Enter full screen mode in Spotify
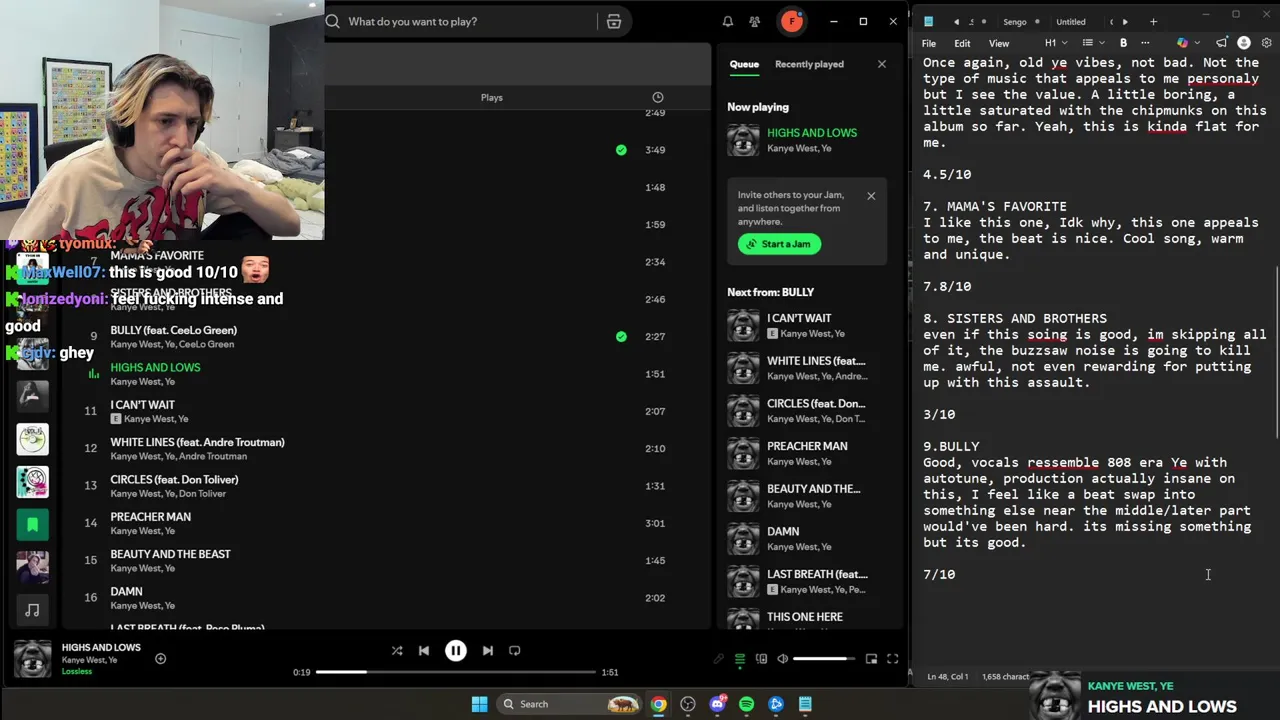This screenshot has width=1280, height=720. pyautogui.click(x=892, y=659)
